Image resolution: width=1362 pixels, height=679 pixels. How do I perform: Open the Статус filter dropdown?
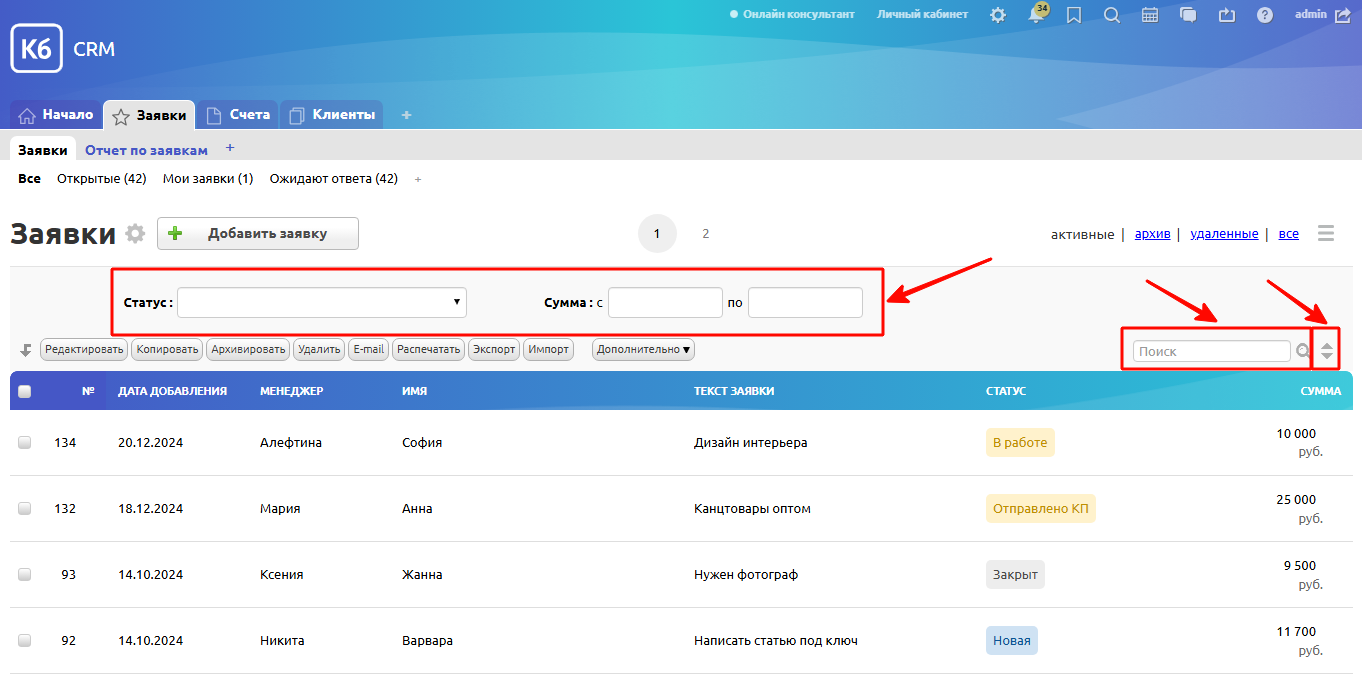pyautogui.click(x=321, y=302)
